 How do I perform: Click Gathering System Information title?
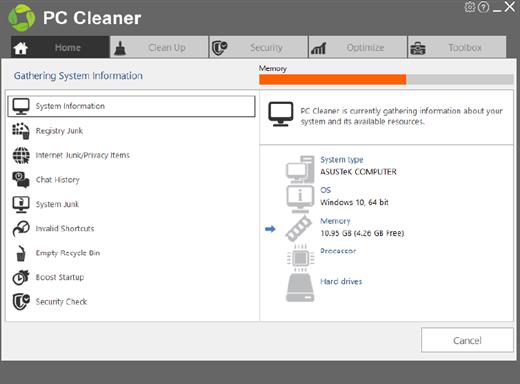[78, 76]
